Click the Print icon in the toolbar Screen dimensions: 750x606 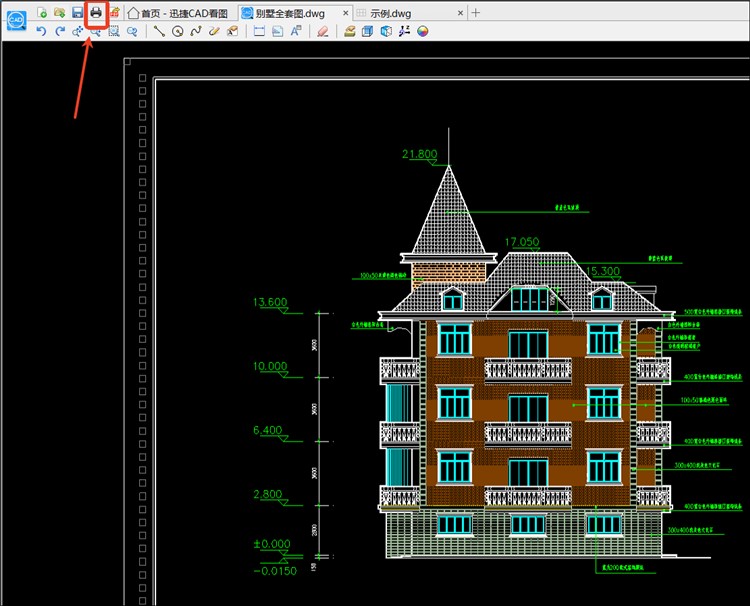96,13
